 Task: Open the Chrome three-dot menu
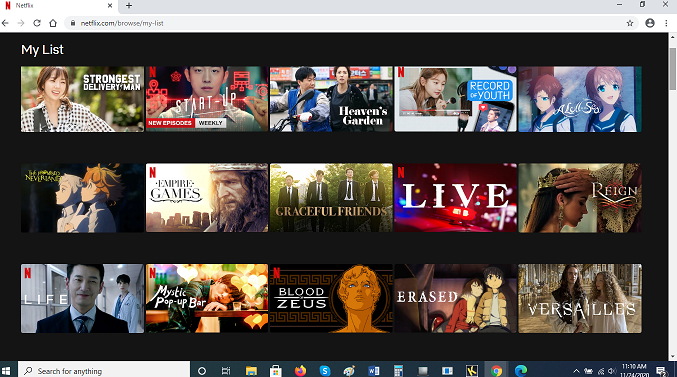click(x=666, y=23)
